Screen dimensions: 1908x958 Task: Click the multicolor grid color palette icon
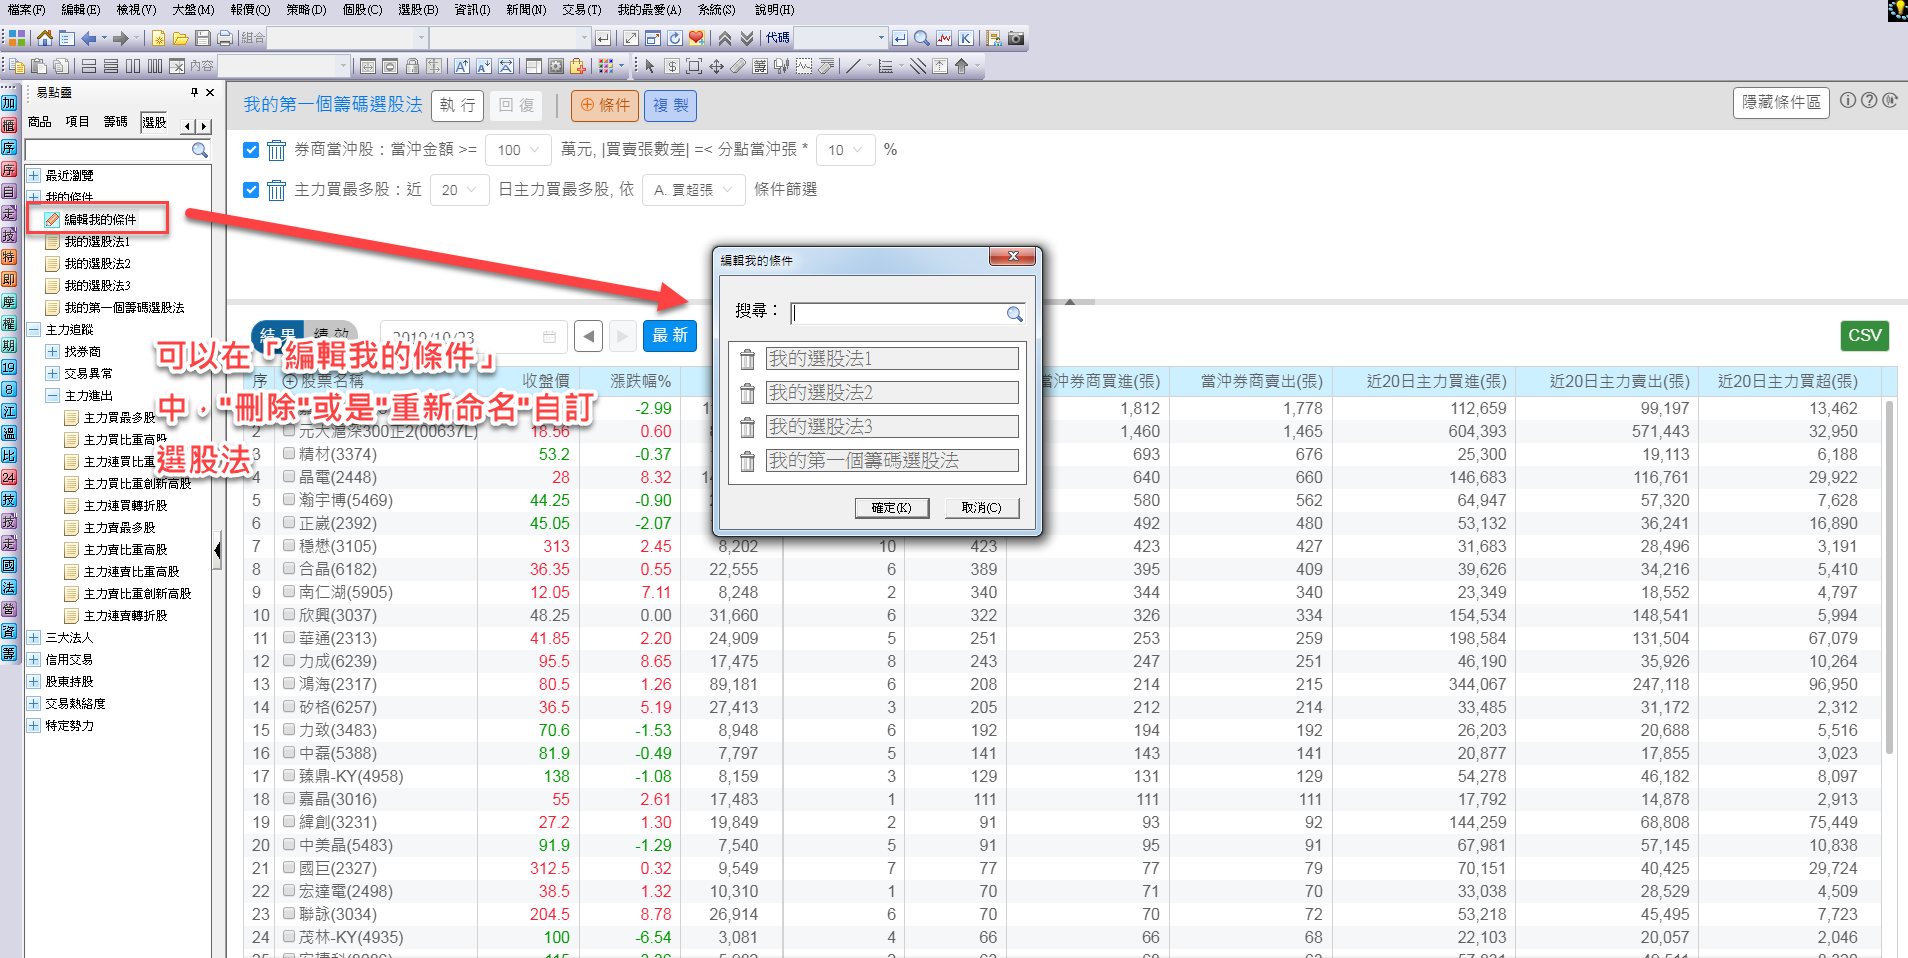click(x=606, y=66)
